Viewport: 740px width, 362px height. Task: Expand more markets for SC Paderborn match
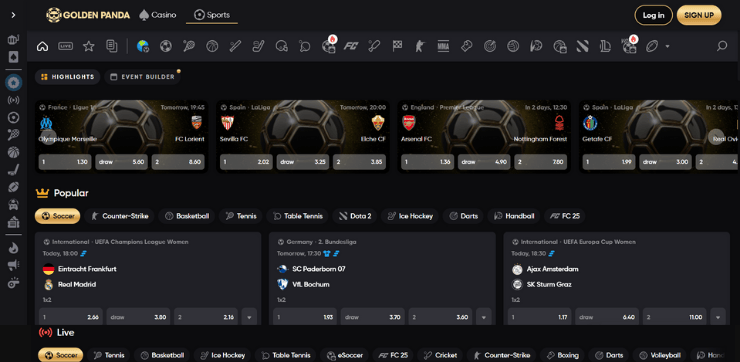[x=483, y=317]
